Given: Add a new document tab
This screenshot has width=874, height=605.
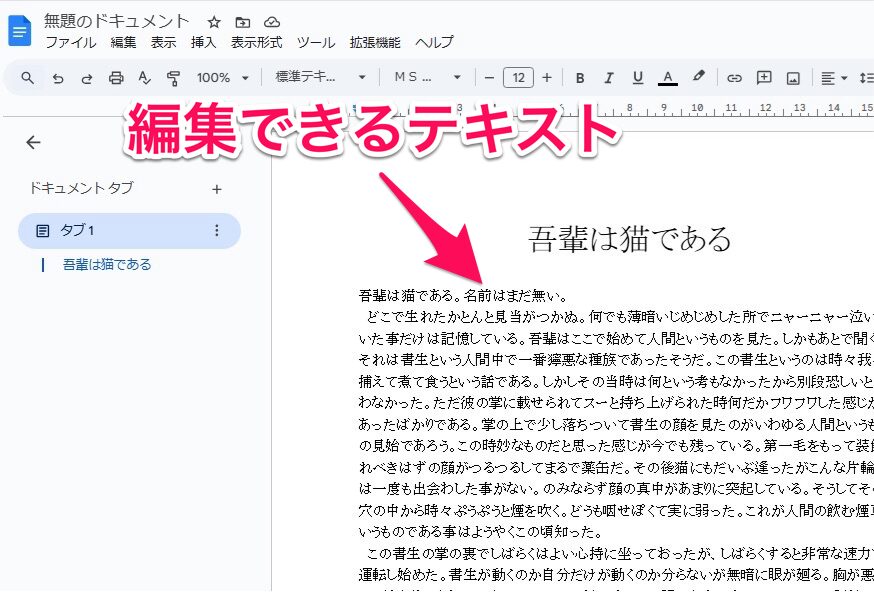Looking at the screenshot, I should coord(217,188).
